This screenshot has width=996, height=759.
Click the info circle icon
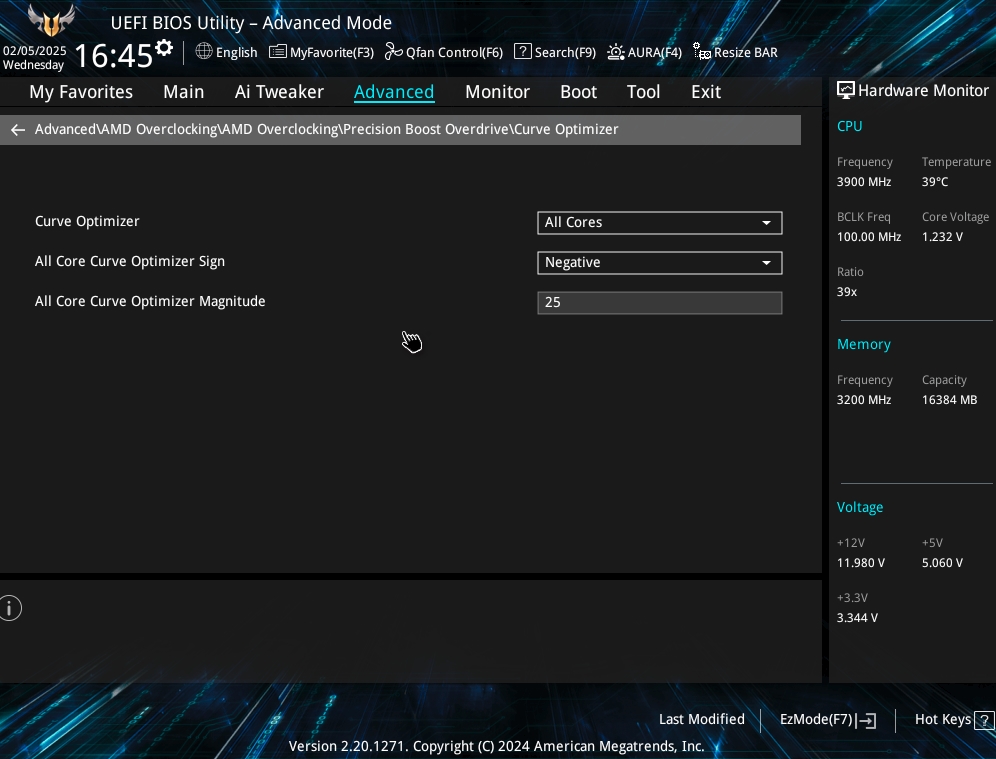click(10, 608)
